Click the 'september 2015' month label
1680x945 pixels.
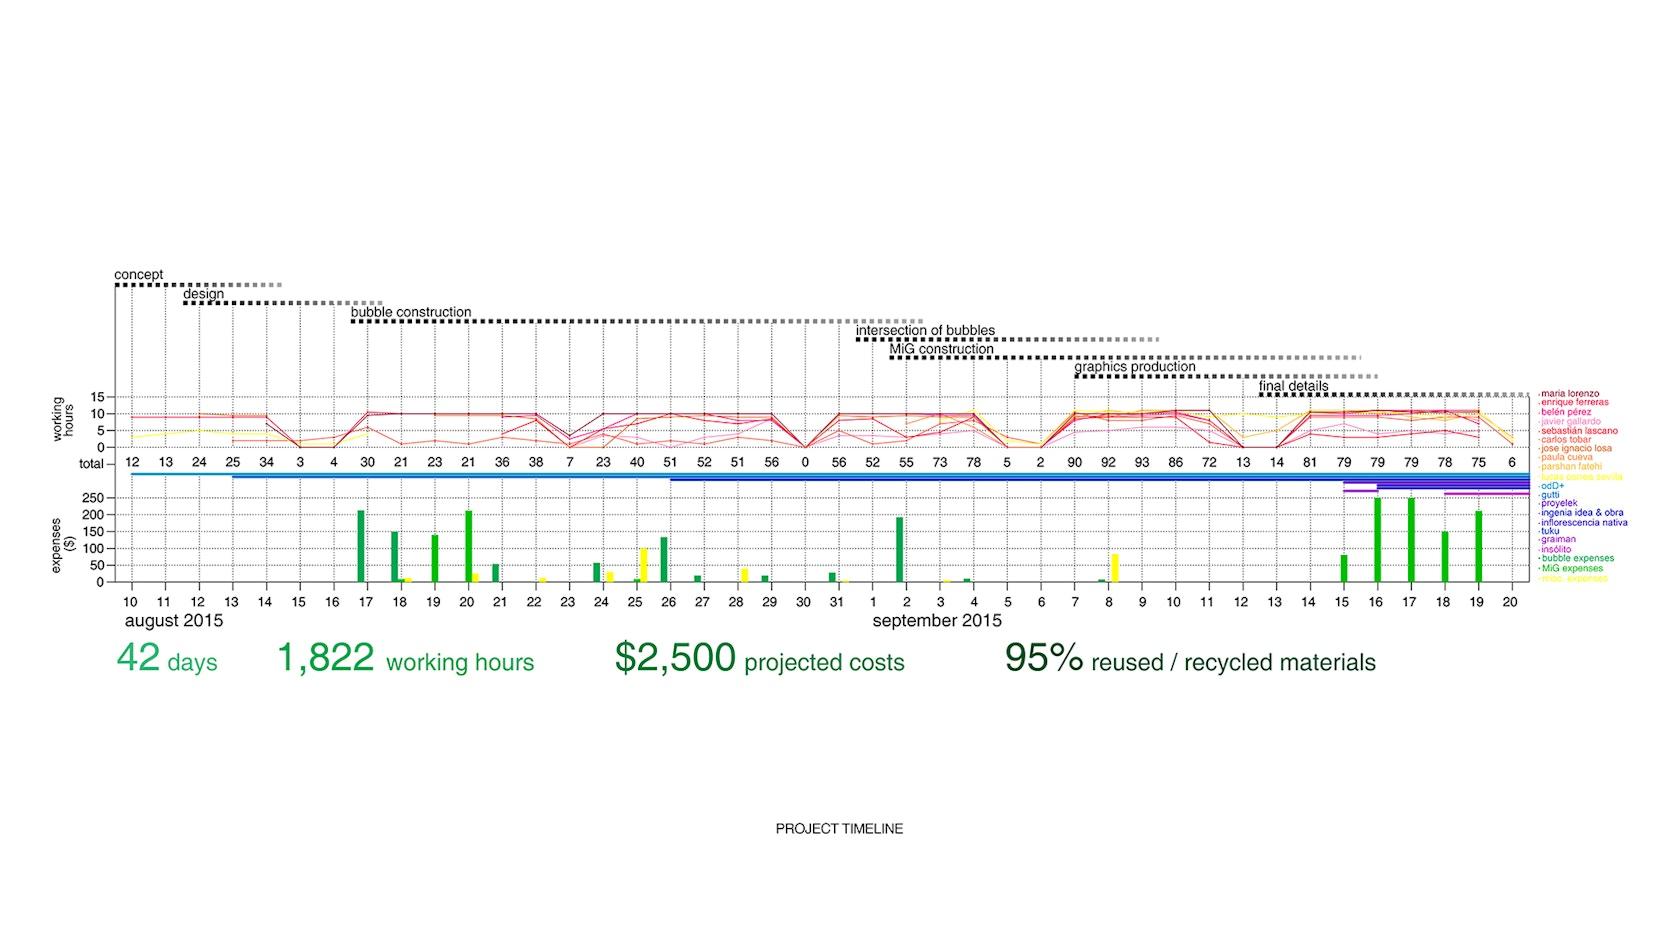[937, 621]
